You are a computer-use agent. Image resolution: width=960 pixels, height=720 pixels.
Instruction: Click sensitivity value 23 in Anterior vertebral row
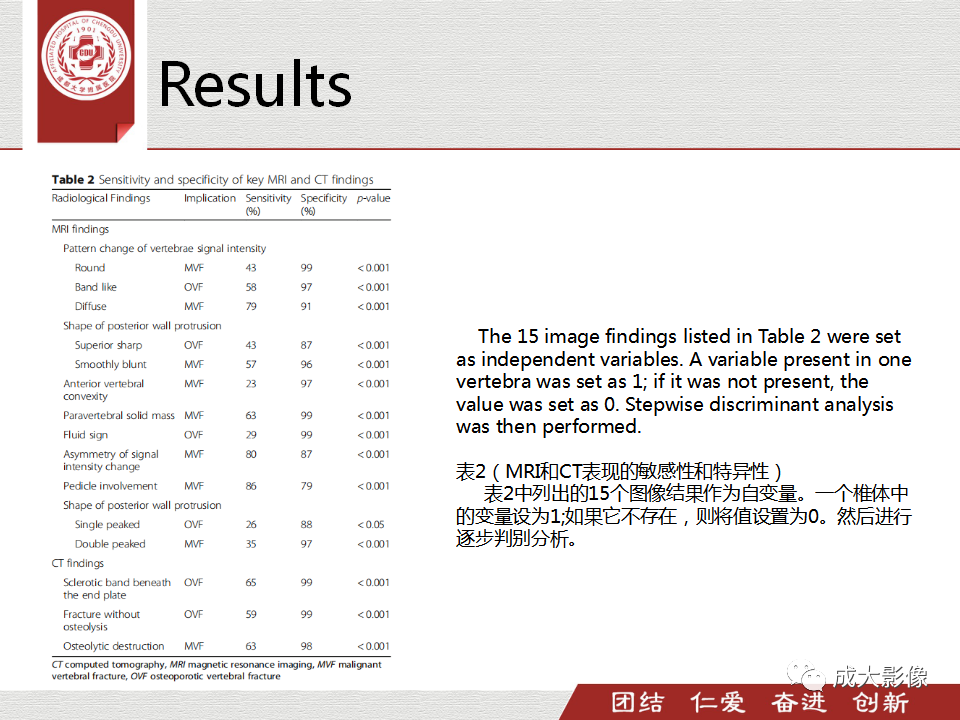(251, 383)
